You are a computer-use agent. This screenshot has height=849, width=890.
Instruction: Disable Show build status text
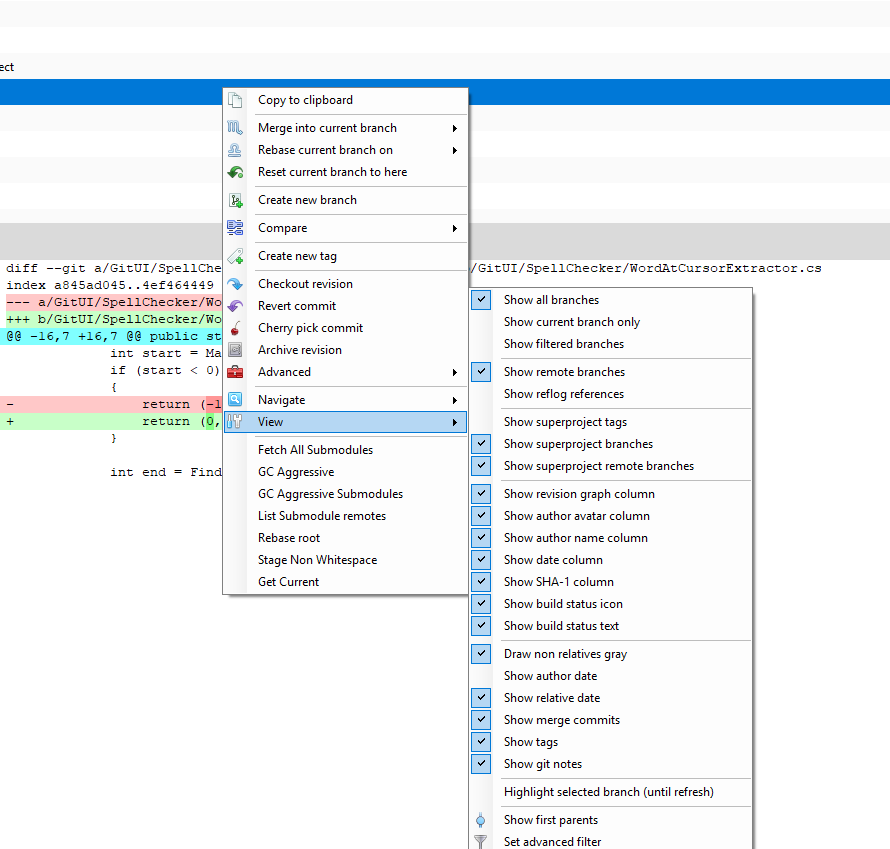(481, 626)
